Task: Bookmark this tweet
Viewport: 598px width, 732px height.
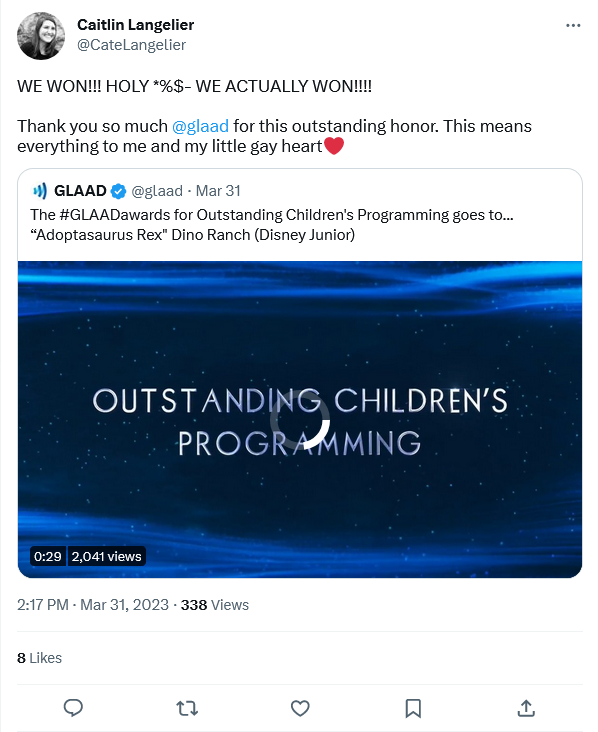Action: [x=413, y=708]
